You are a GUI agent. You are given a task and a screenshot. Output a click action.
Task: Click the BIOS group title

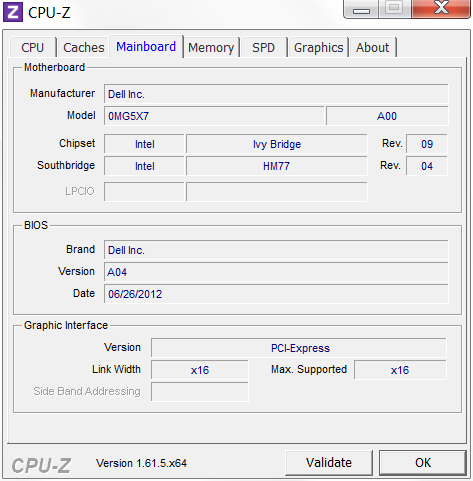coord(36,225)
